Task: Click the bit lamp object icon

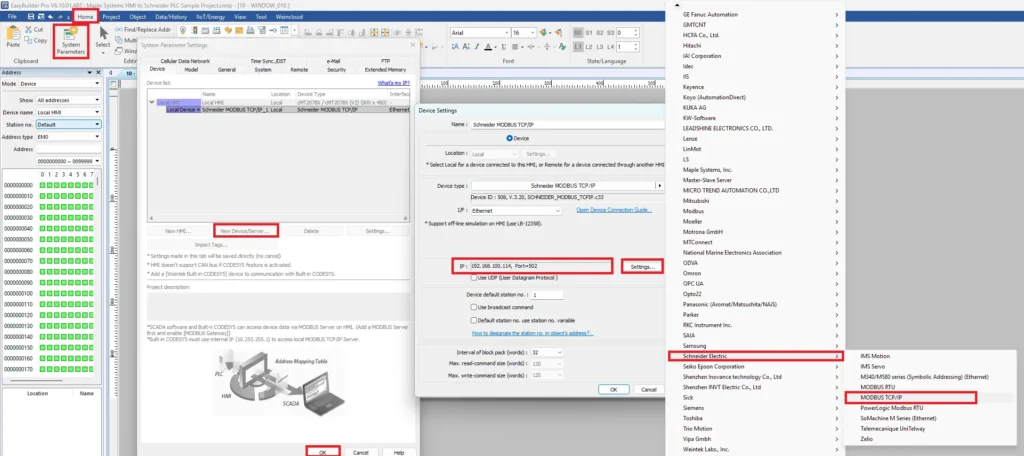Action: tap(184, 30)
